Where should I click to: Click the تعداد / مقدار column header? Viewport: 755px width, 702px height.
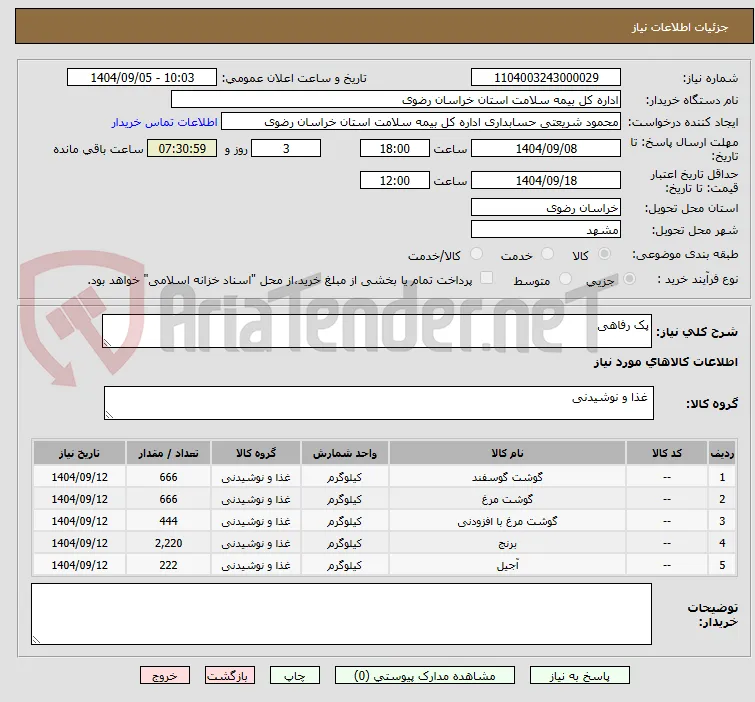tap(169, 453)
